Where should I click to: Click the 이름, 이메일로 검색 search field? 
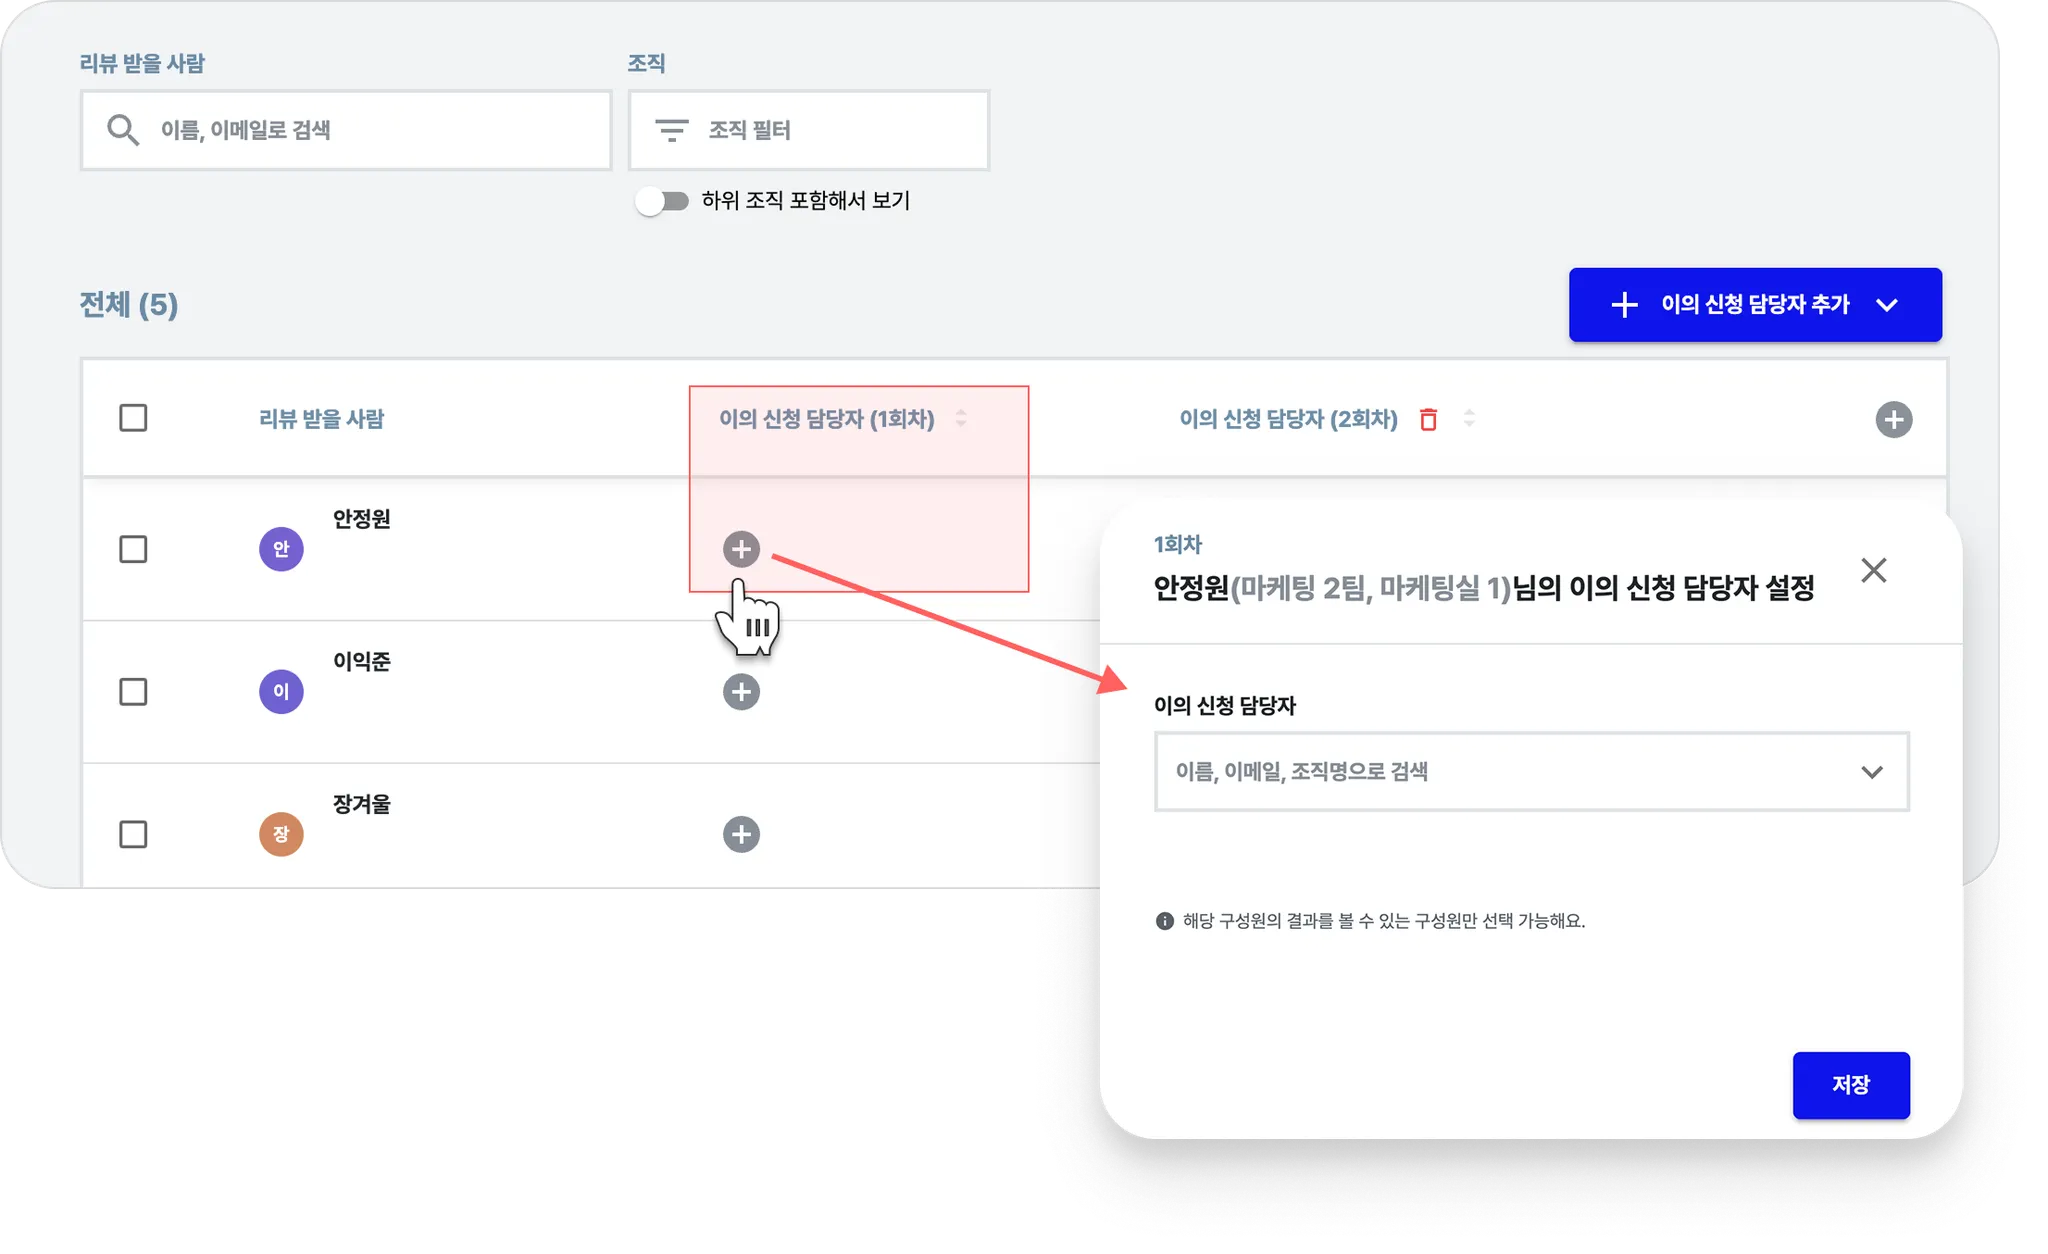point(346,130)
